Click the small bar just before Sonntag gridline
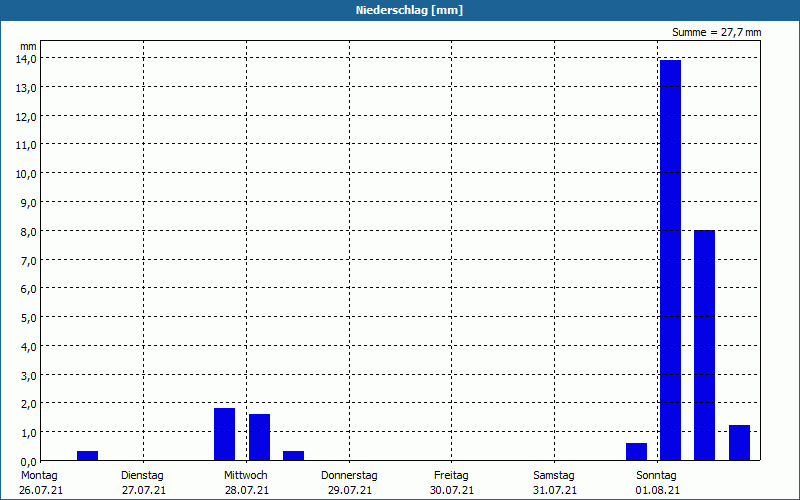The height and width of the screenshot is (500, 800). click(x=636, y=452)
